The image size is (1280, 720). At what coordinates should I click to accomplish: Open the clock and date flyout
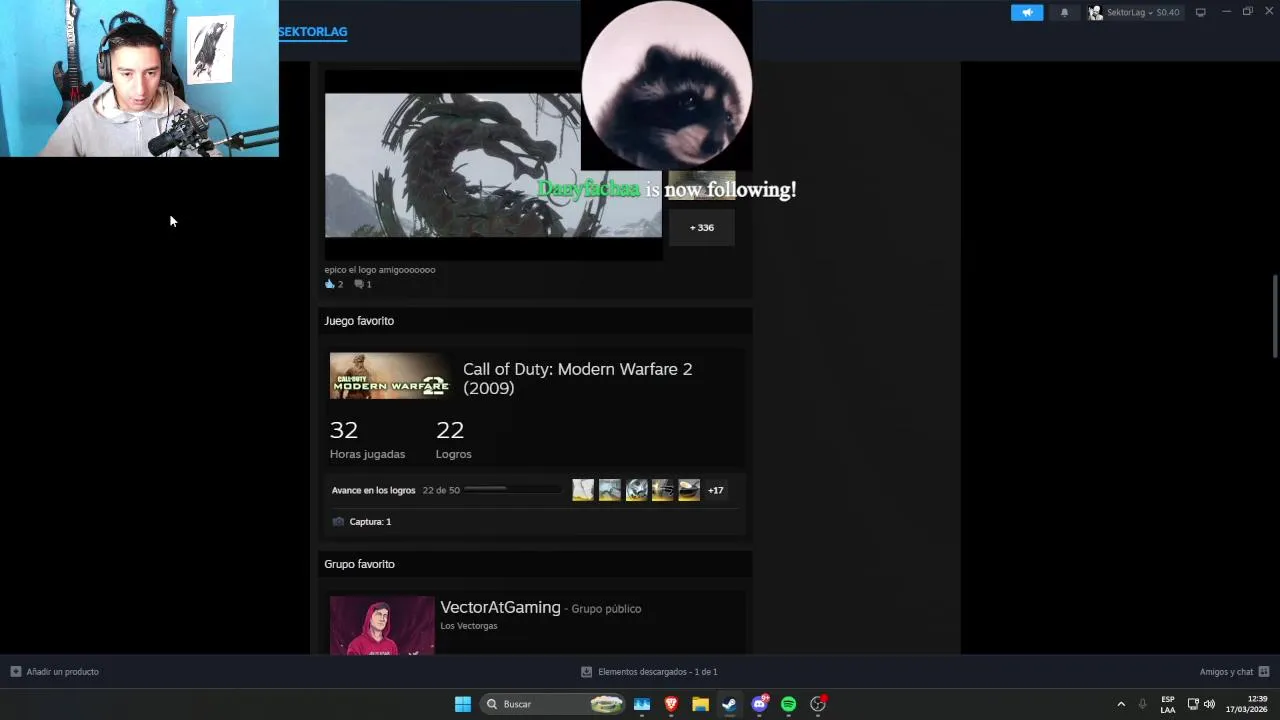pos(1247,704)
